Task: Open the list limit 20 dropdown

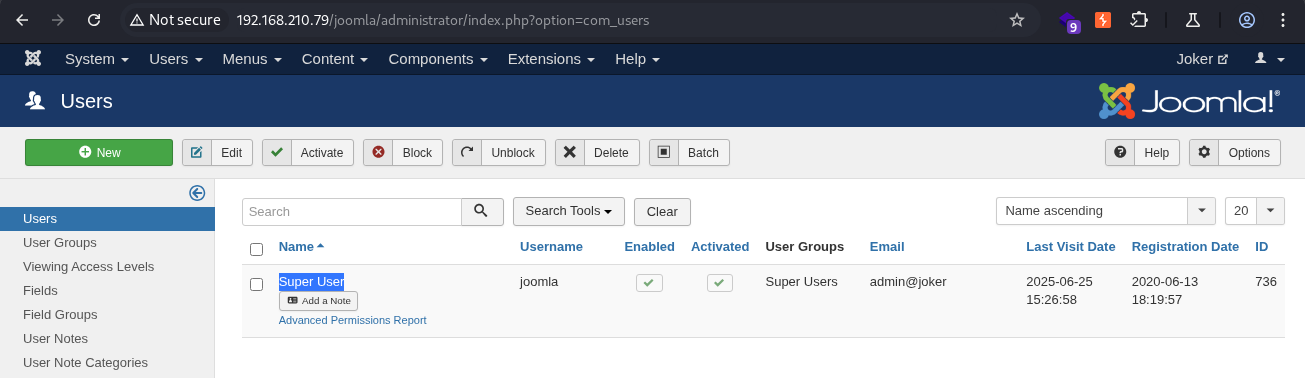Action: (1254, 211)
